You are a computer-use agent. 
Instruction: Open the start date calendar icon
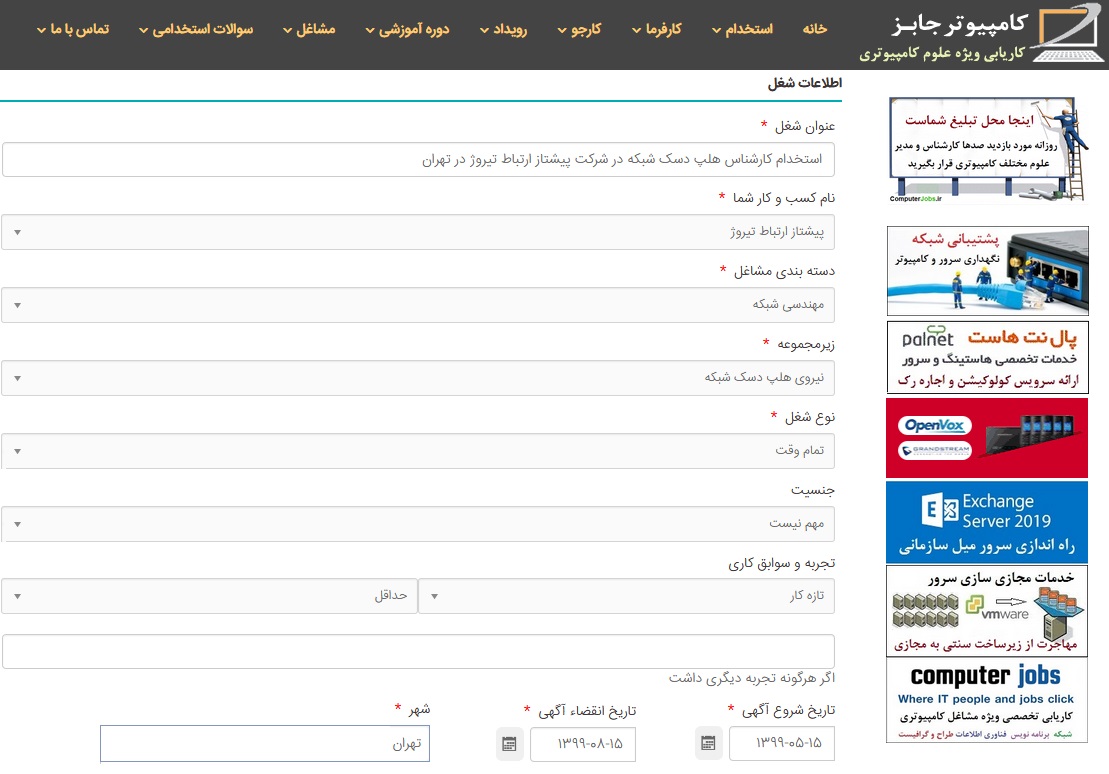pyautogui.click(x=708, y=743)
